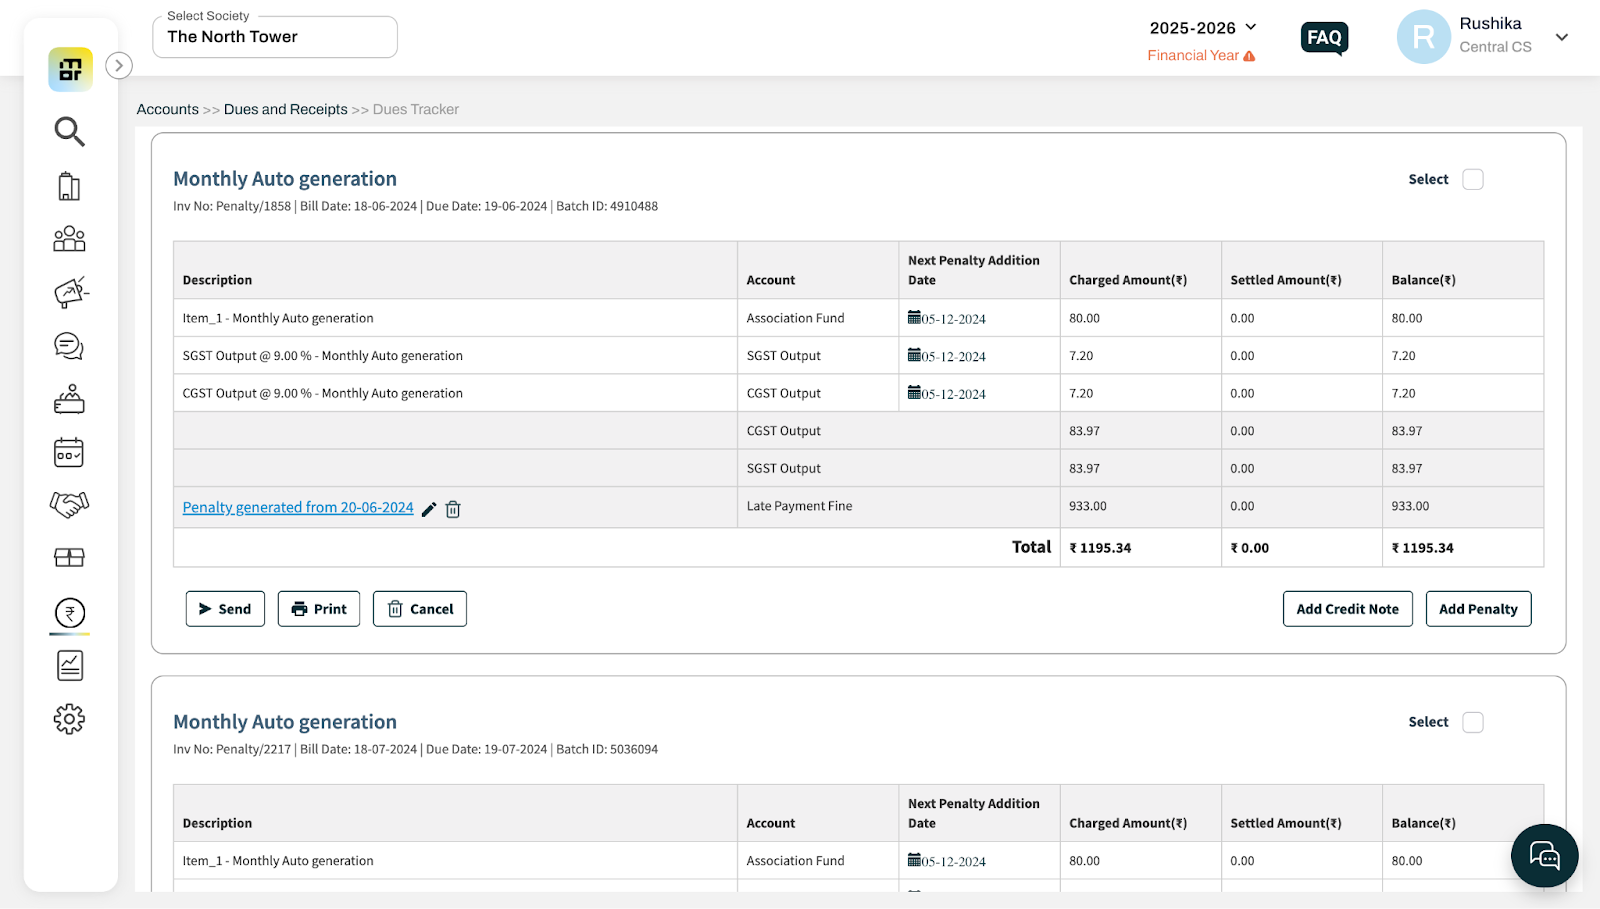Open the helpdesk reception sidebar icon
Image resolution: width=1600 pixels, height=909 pixels.
click(69, 399)
